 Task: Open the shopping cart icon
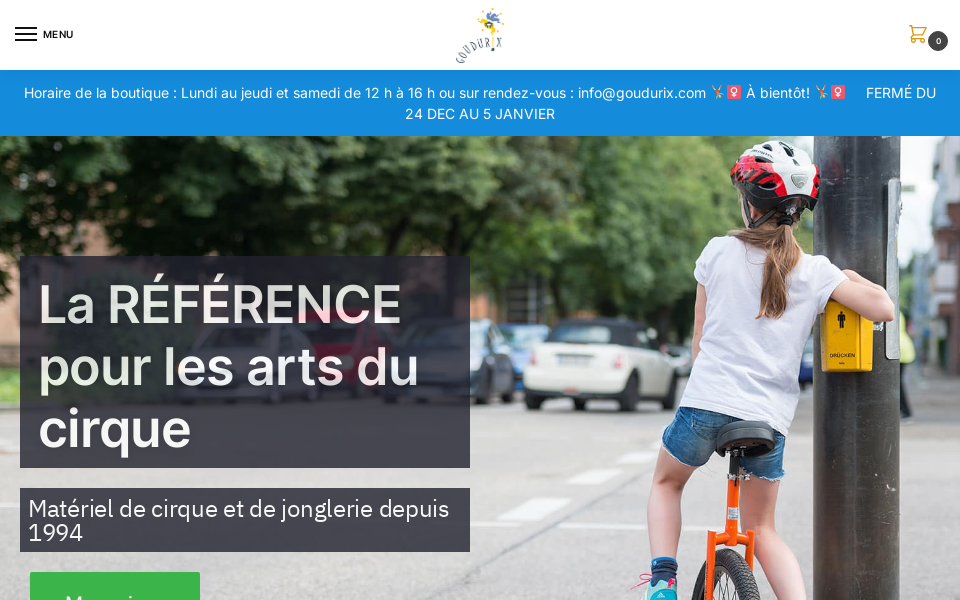click(x=917, y=34)
